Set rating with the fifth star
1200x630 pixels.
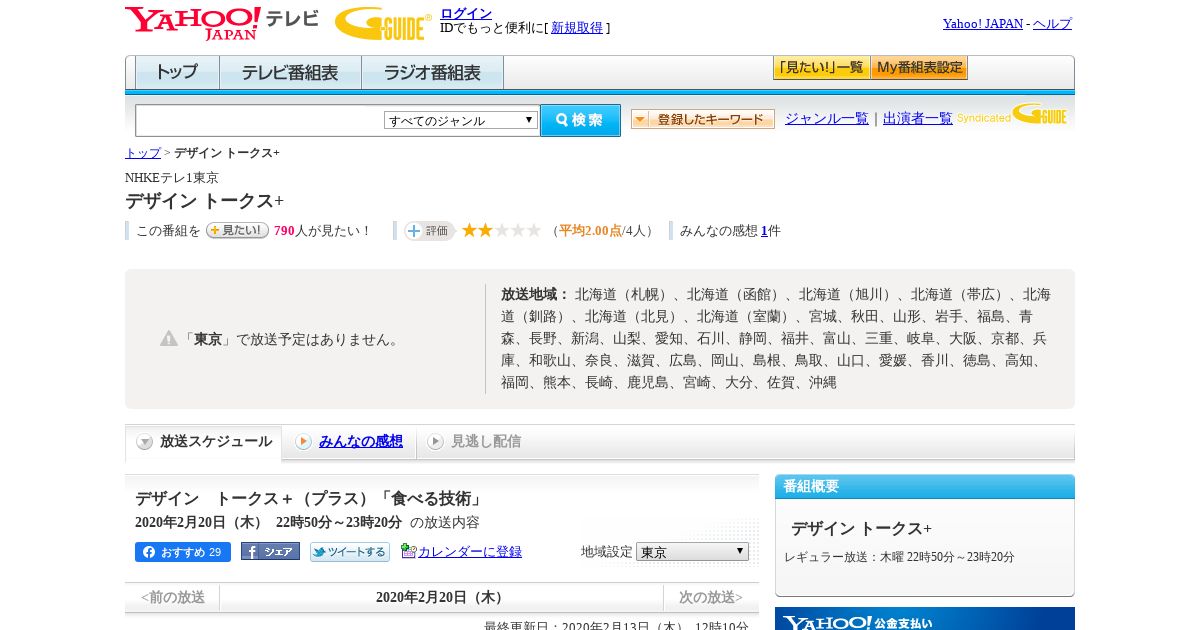534,230
